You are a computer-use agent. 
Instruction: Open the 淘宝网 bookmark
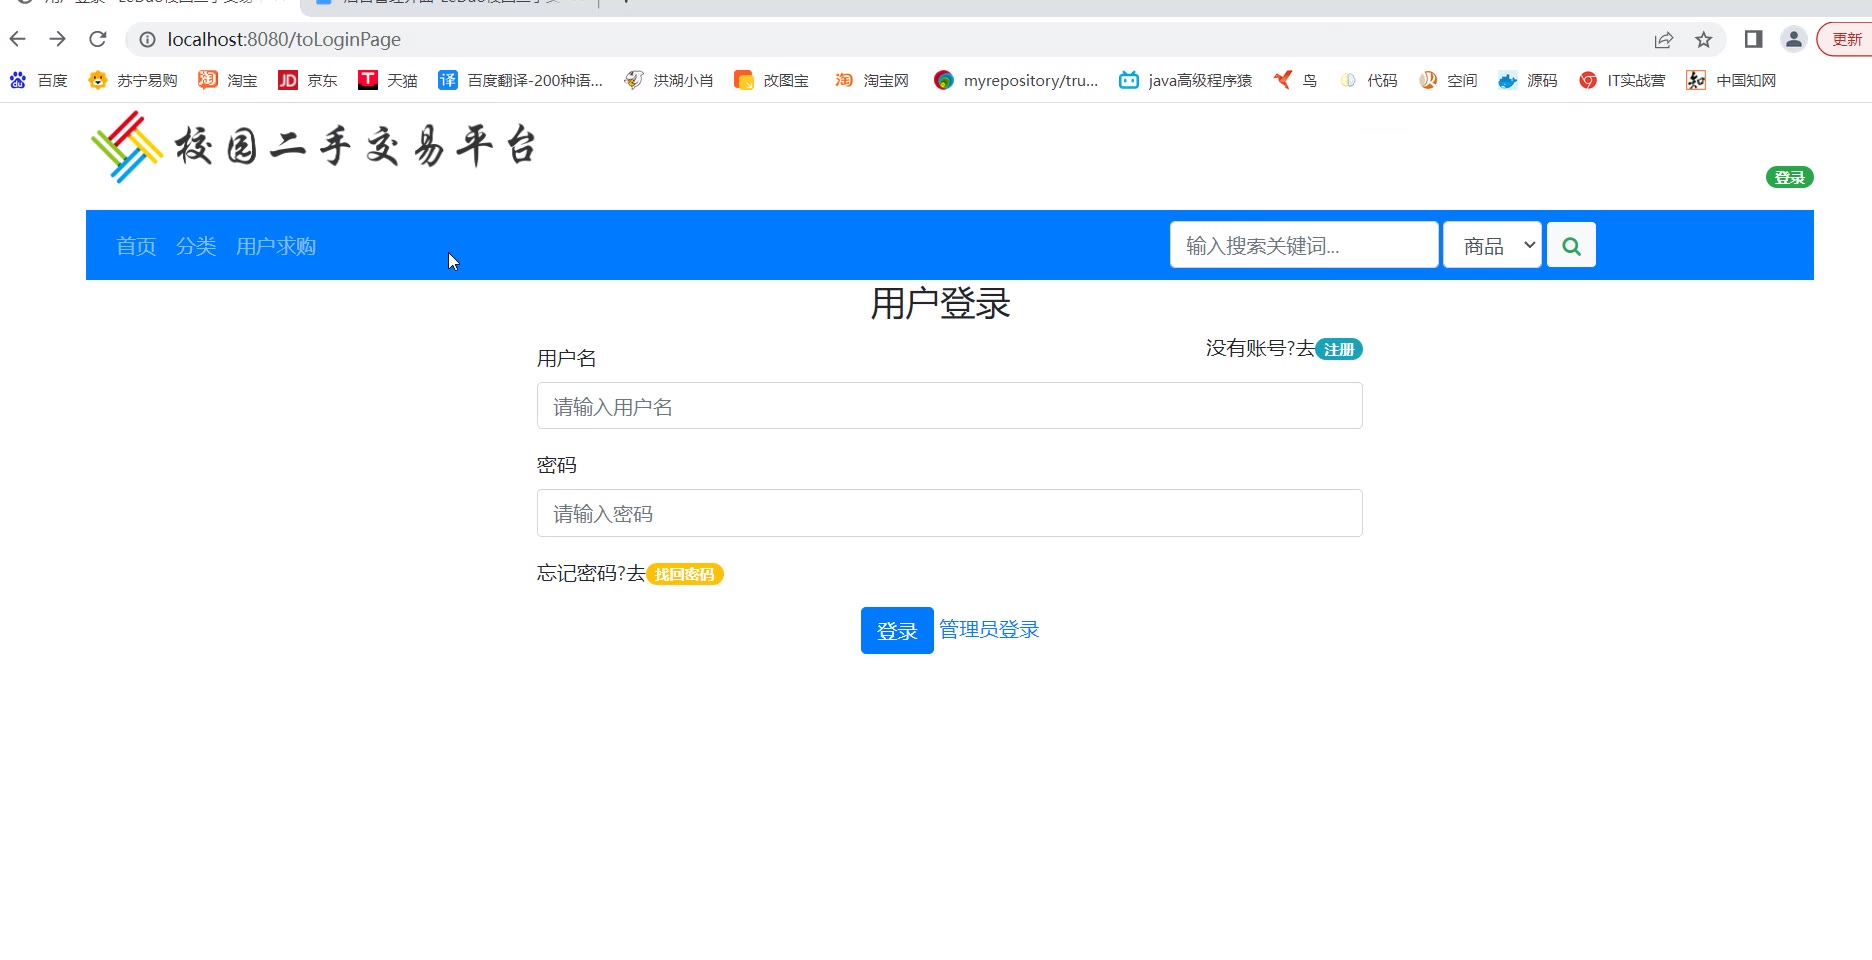pos(871,80)
